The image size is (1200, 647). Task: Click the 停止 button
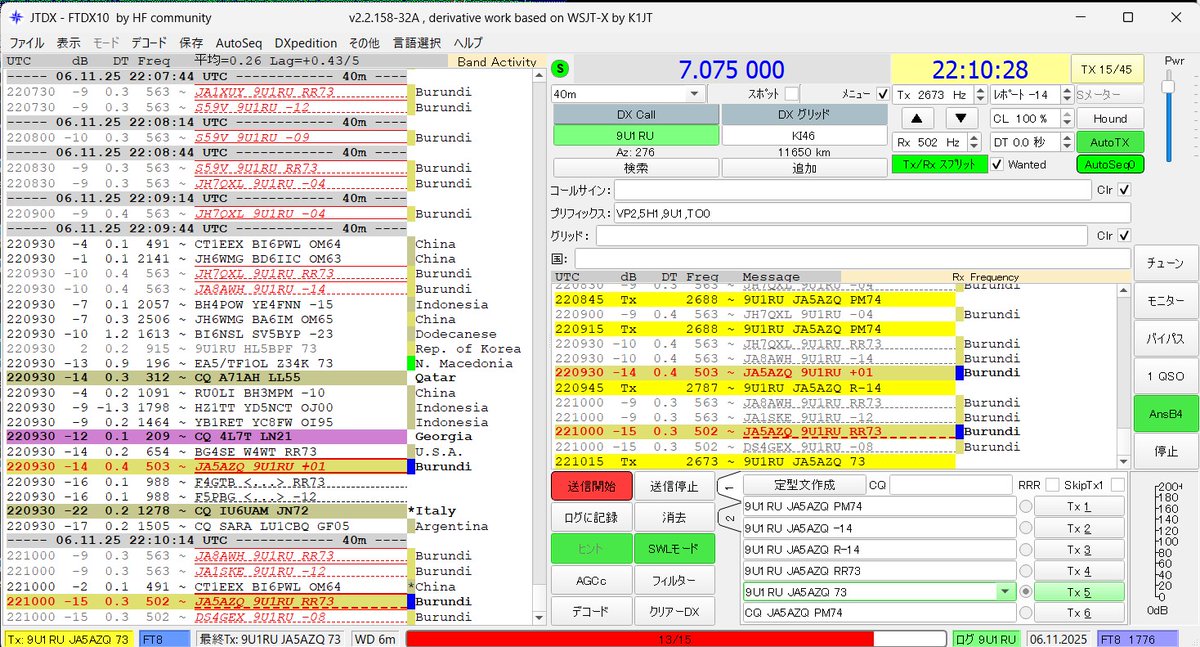point(1166,451)
